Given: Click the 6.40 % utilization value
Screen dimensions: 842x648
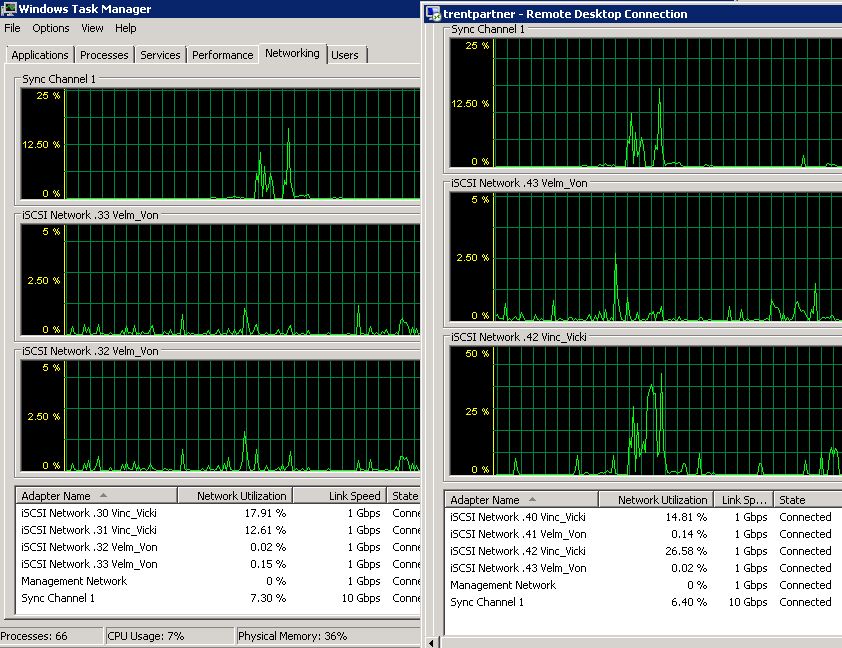Looking at the screenshot, I should pos(689,602).
